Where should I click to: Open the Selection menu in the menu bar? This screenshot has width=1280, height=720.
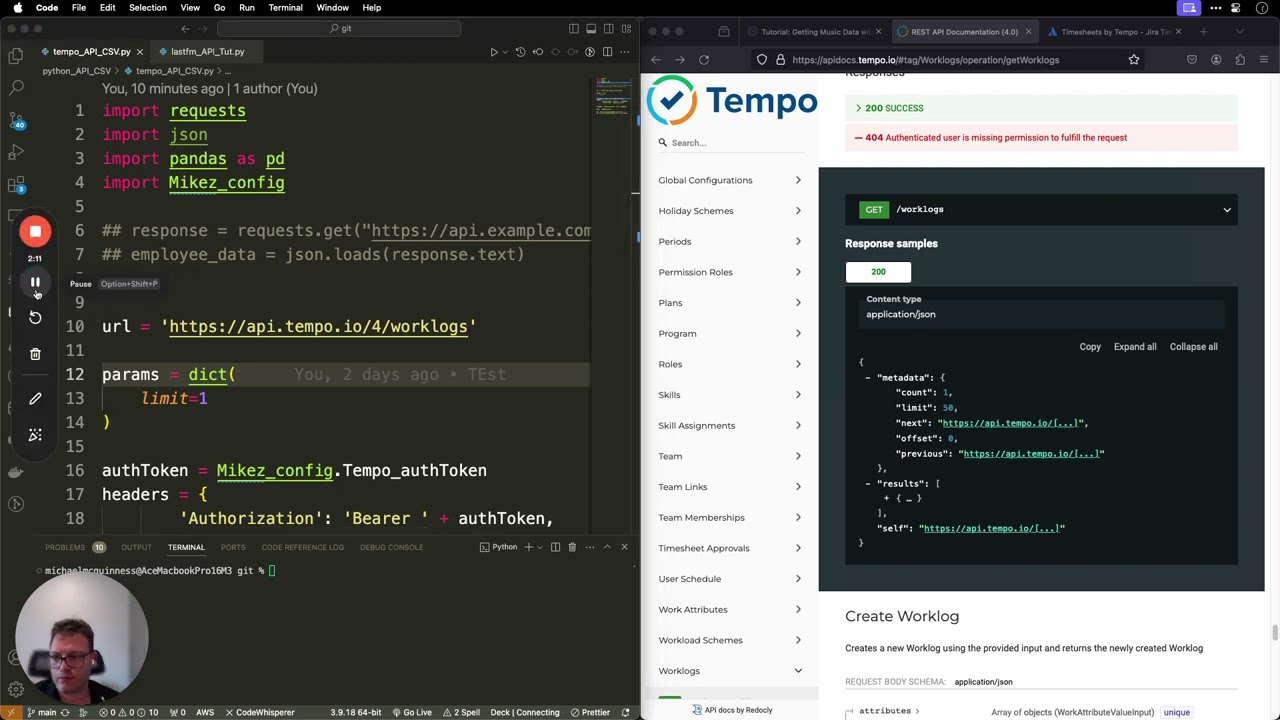(147, 8)
